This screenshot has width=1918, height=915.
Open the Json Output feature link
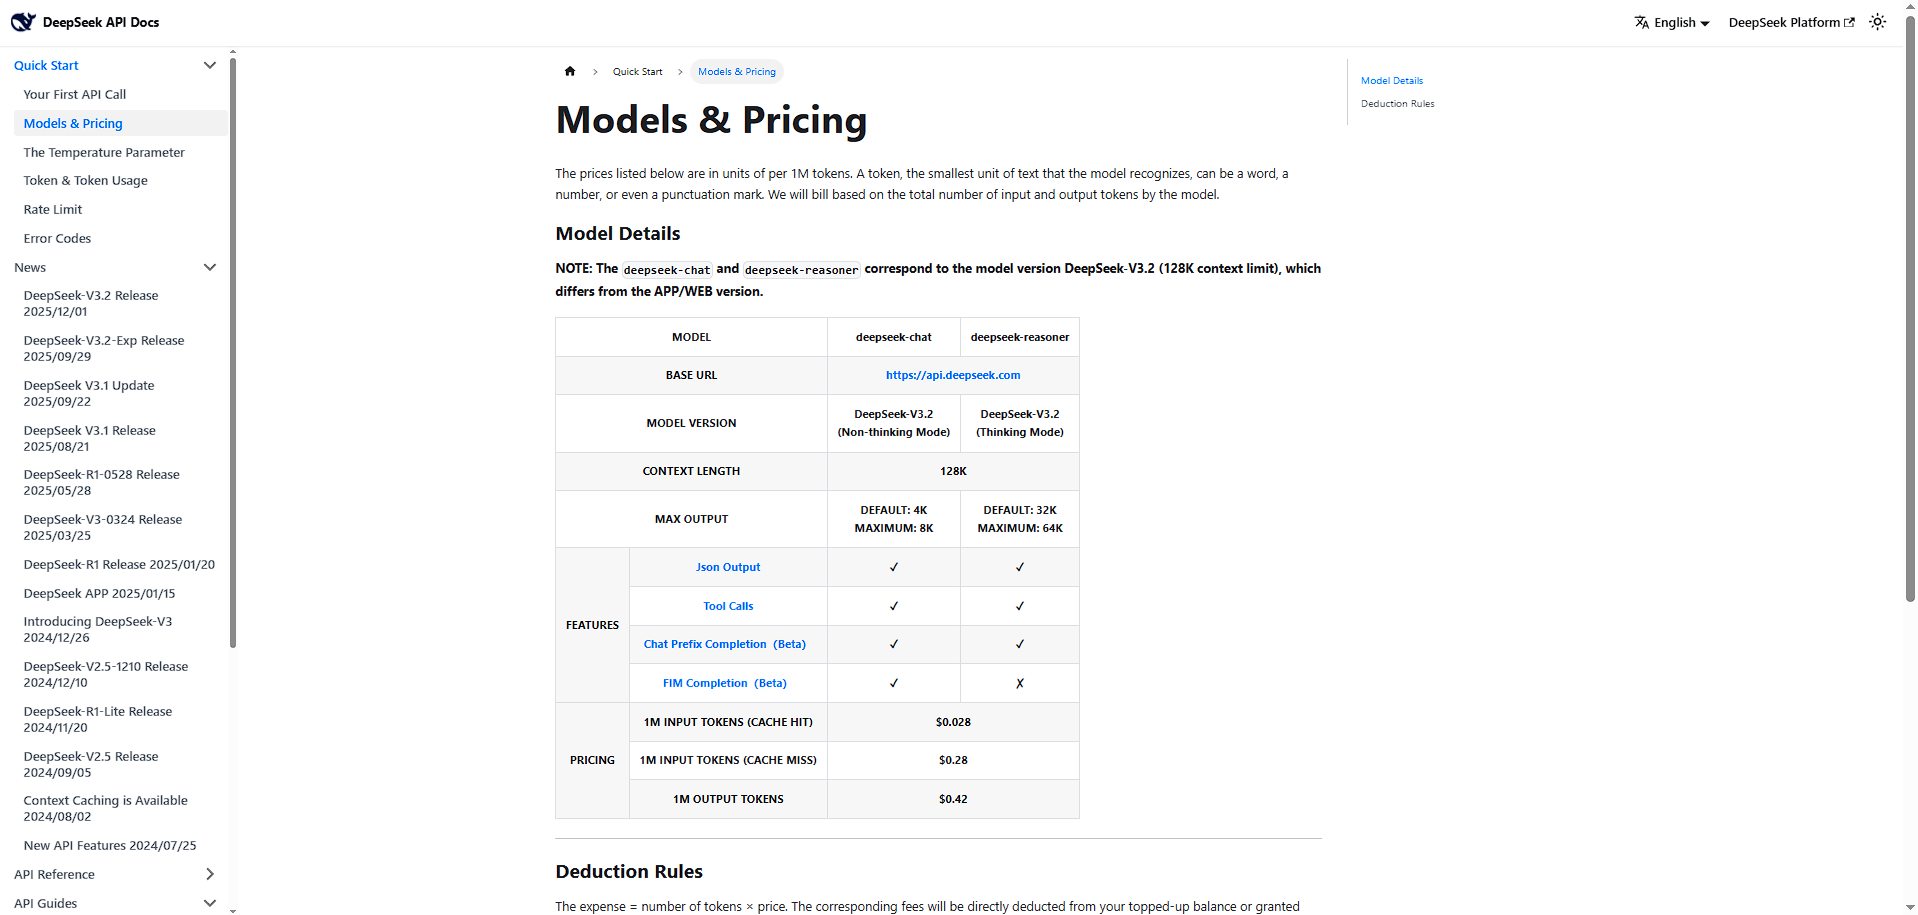728,567
